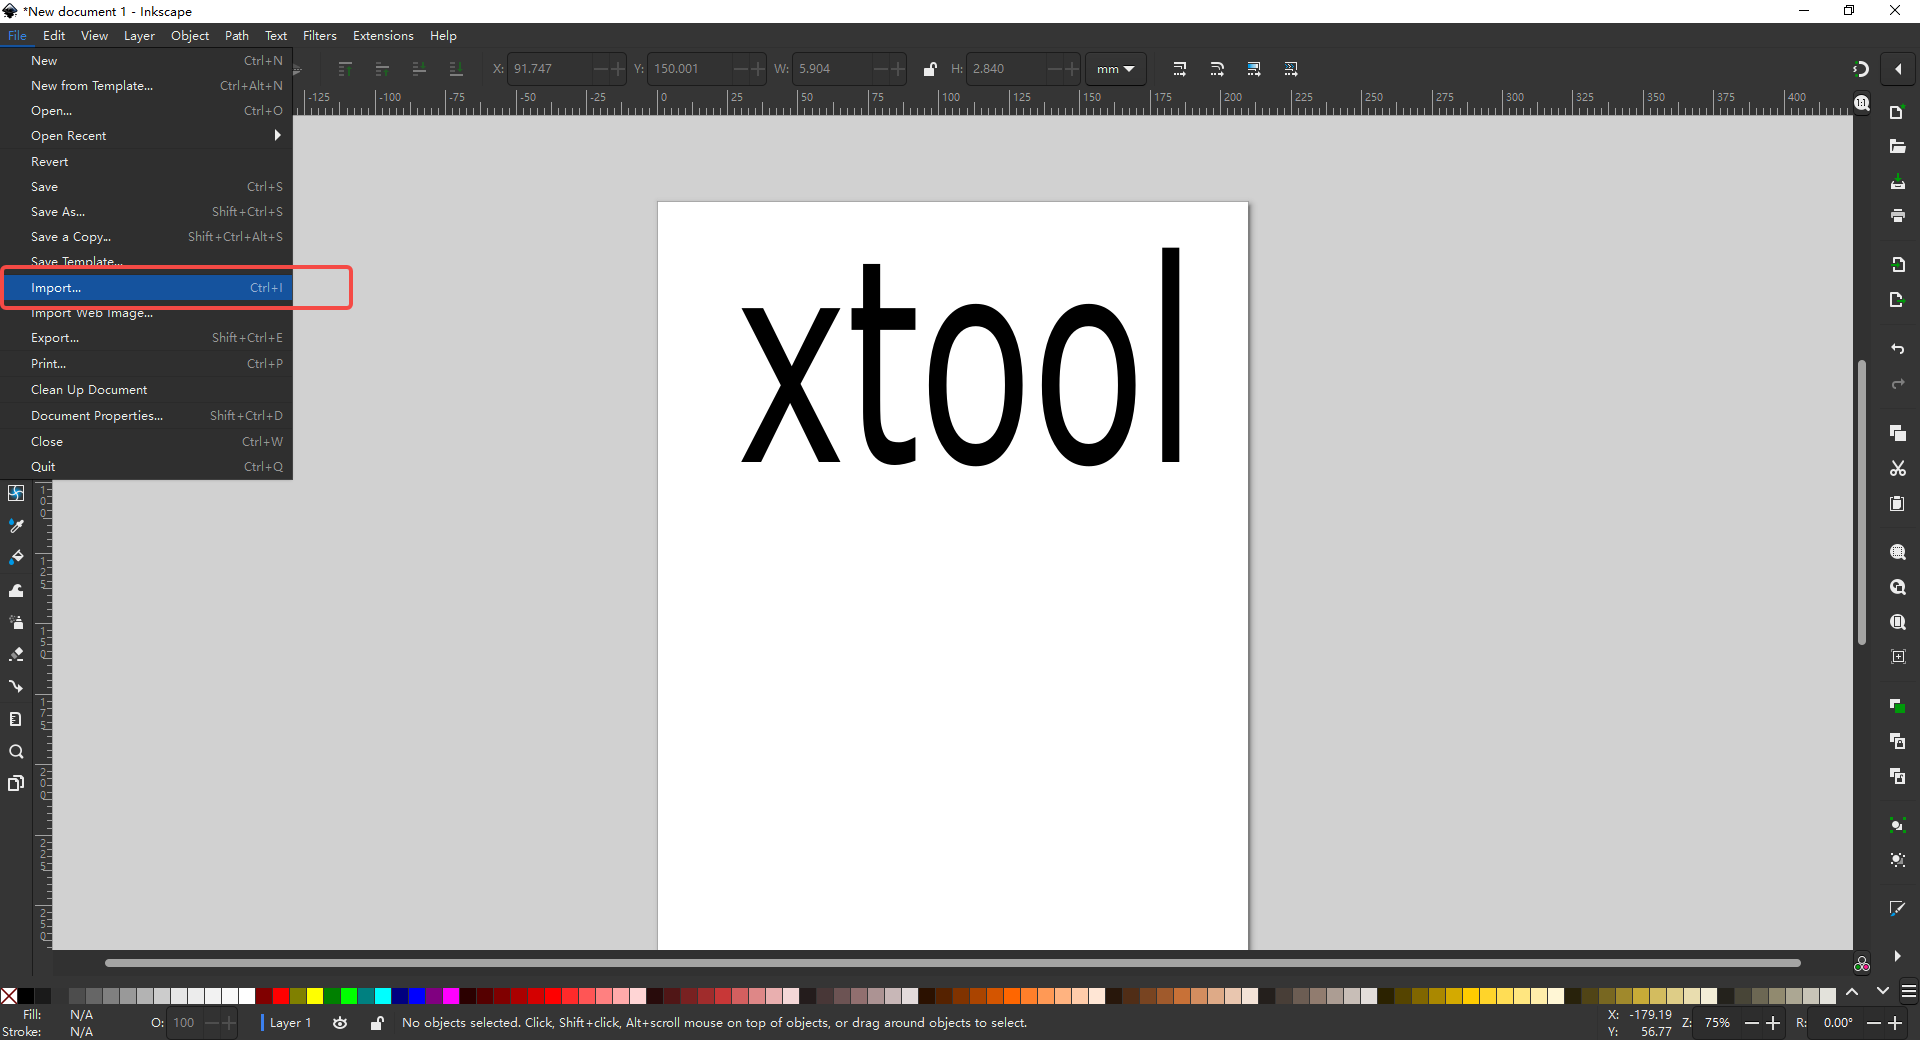The image size is (1920, 1040).
Task: Open the Extensions menu
Action: click(x=383, y=36)
